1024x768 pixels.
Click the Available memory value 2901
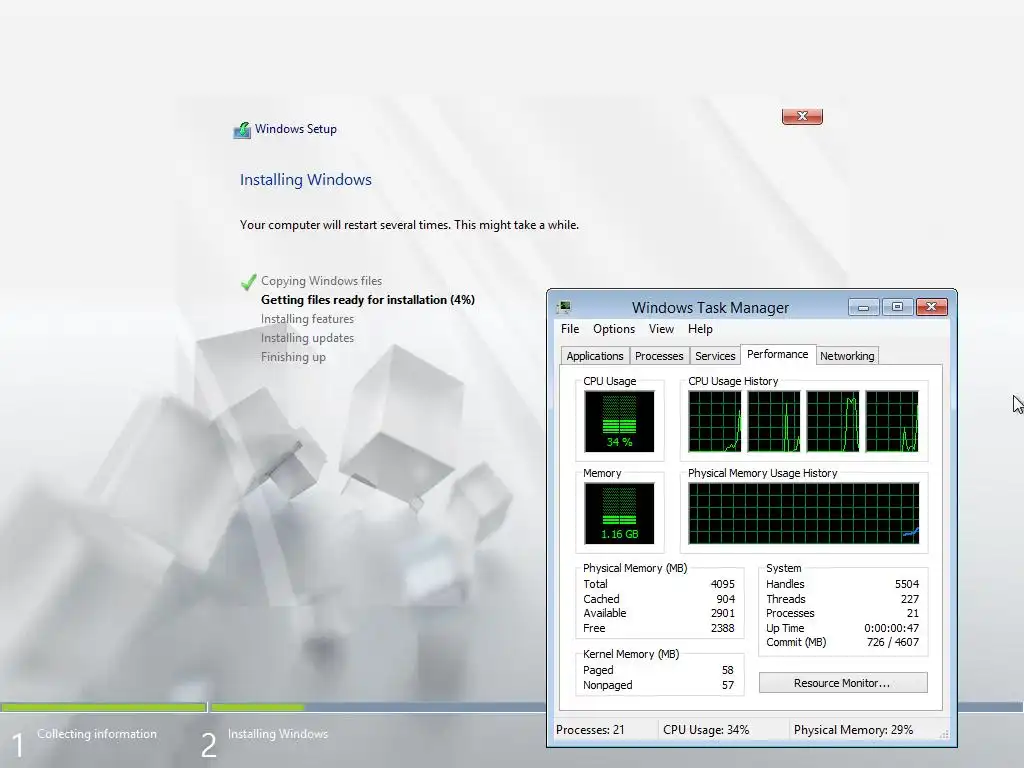[722, 613]
